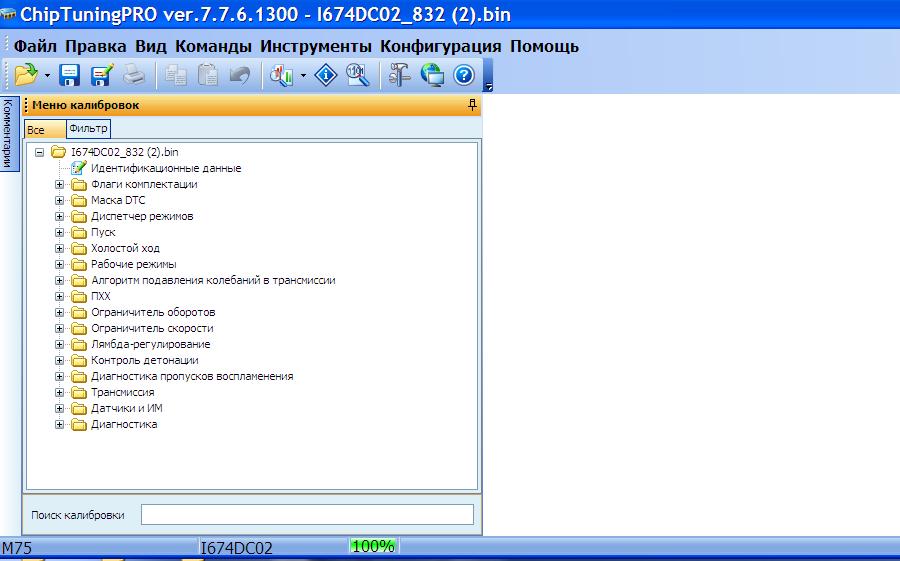Click the ПХХ folder icon
Screen dimensions: 900x561
coord(79,296)
